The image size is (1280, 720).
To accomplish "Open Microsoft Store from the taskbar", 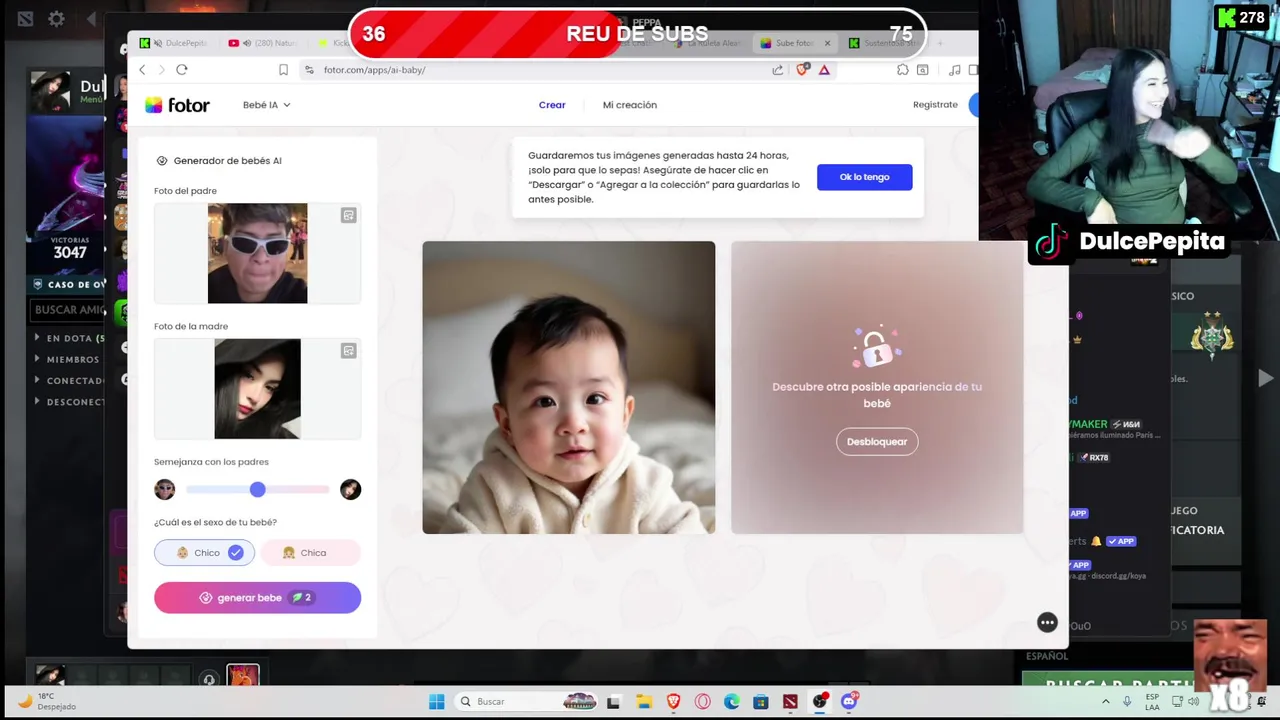I will pos(761,702).
